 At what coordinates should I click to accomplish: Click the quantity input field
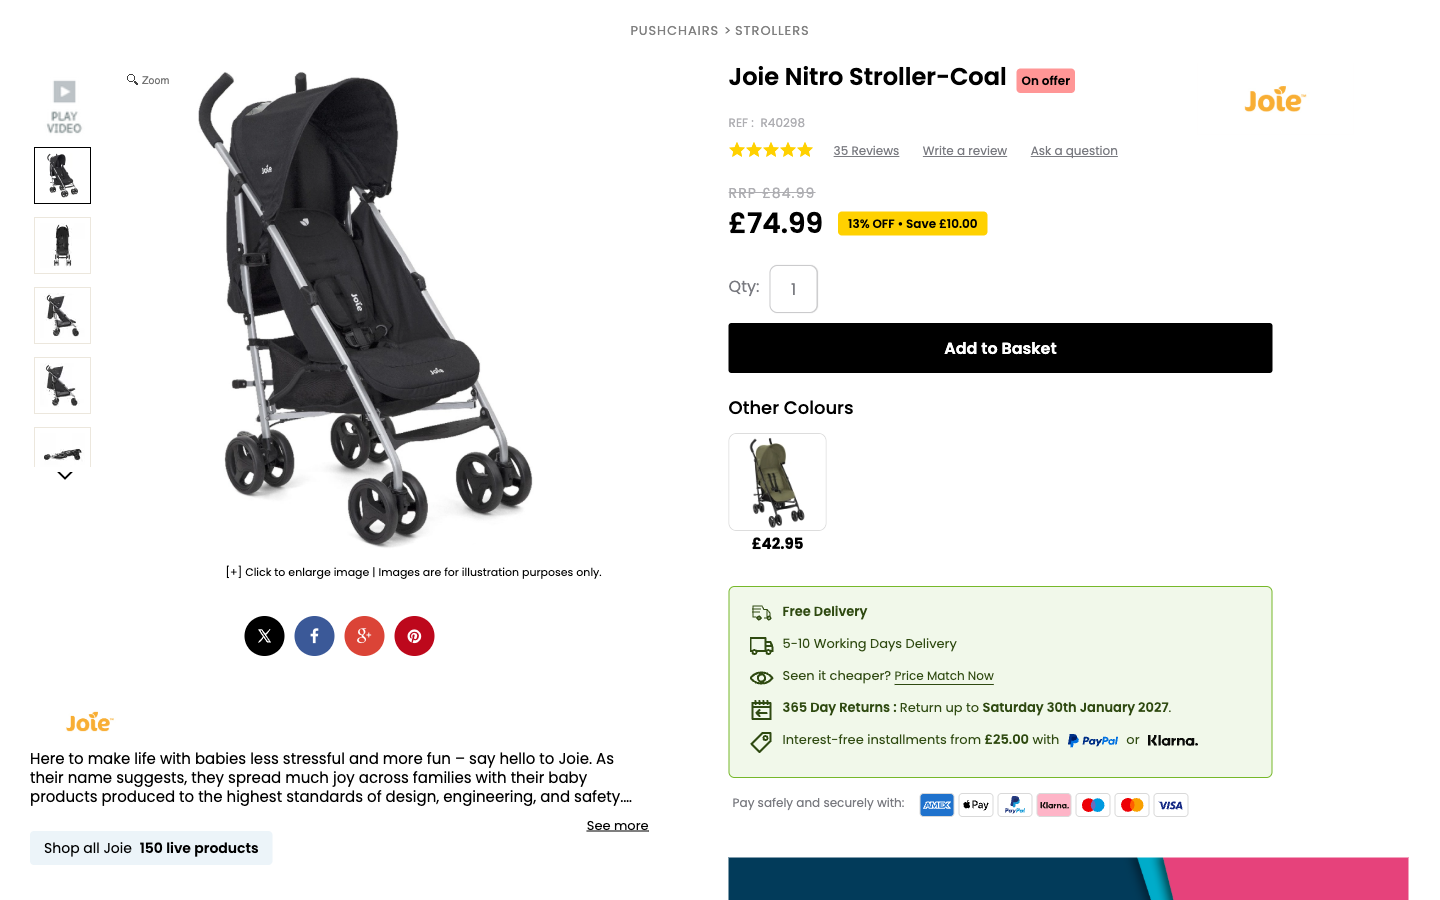point(793,289)
